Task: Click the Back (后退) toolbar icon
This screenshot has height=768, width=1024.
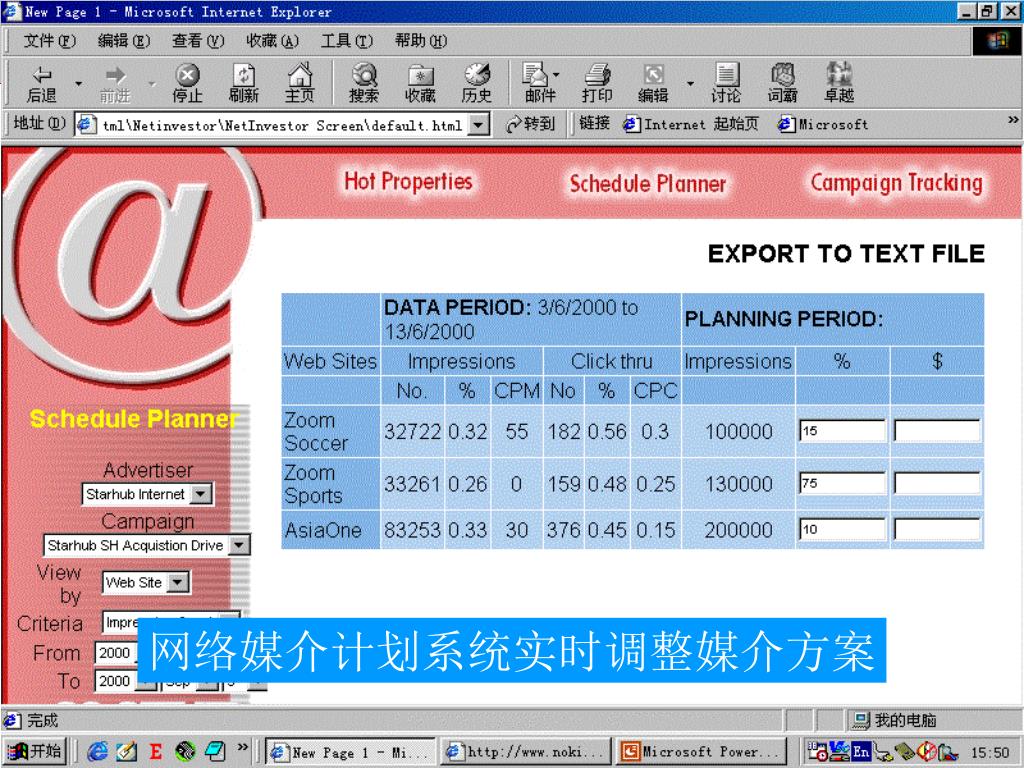Action: pyautogui.click(x=42, y=84)
